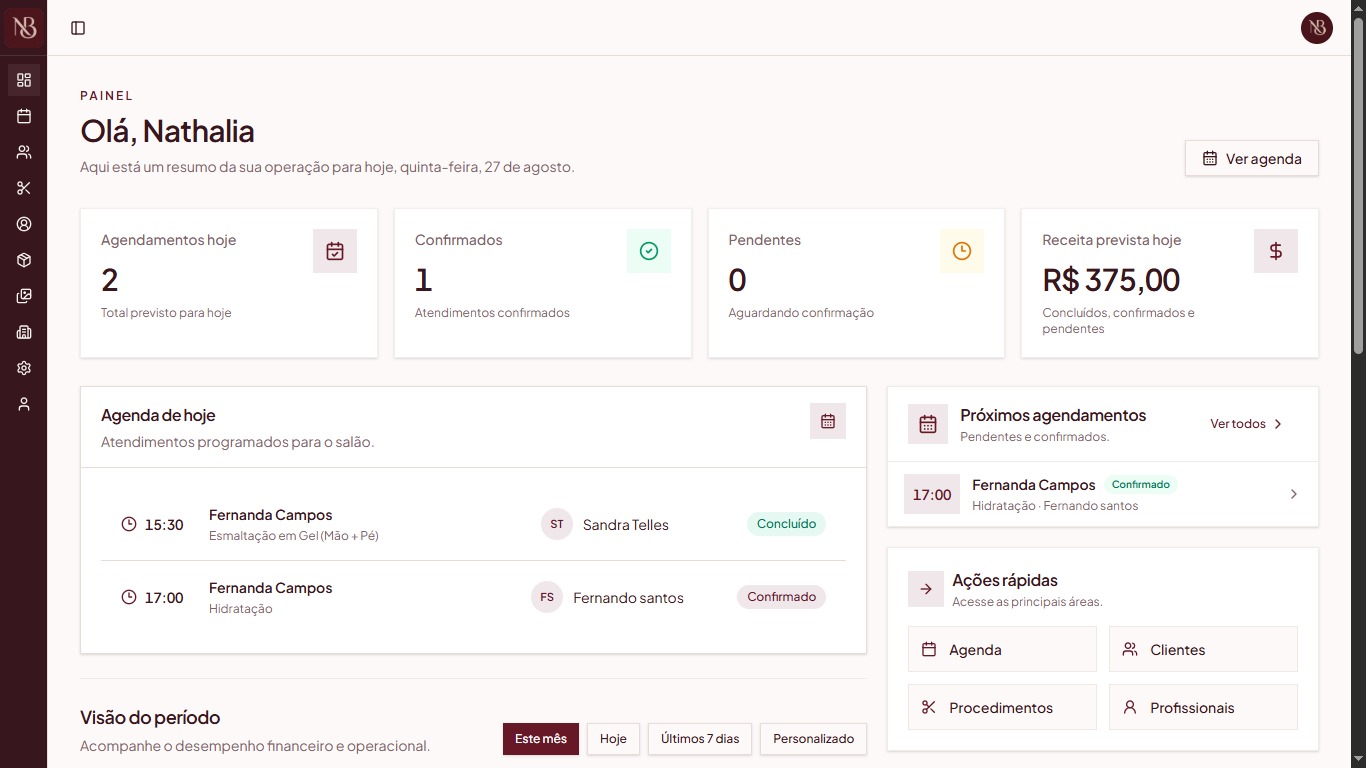Open the 15:30 Fernanda Campos appointment

click(473, 524)
